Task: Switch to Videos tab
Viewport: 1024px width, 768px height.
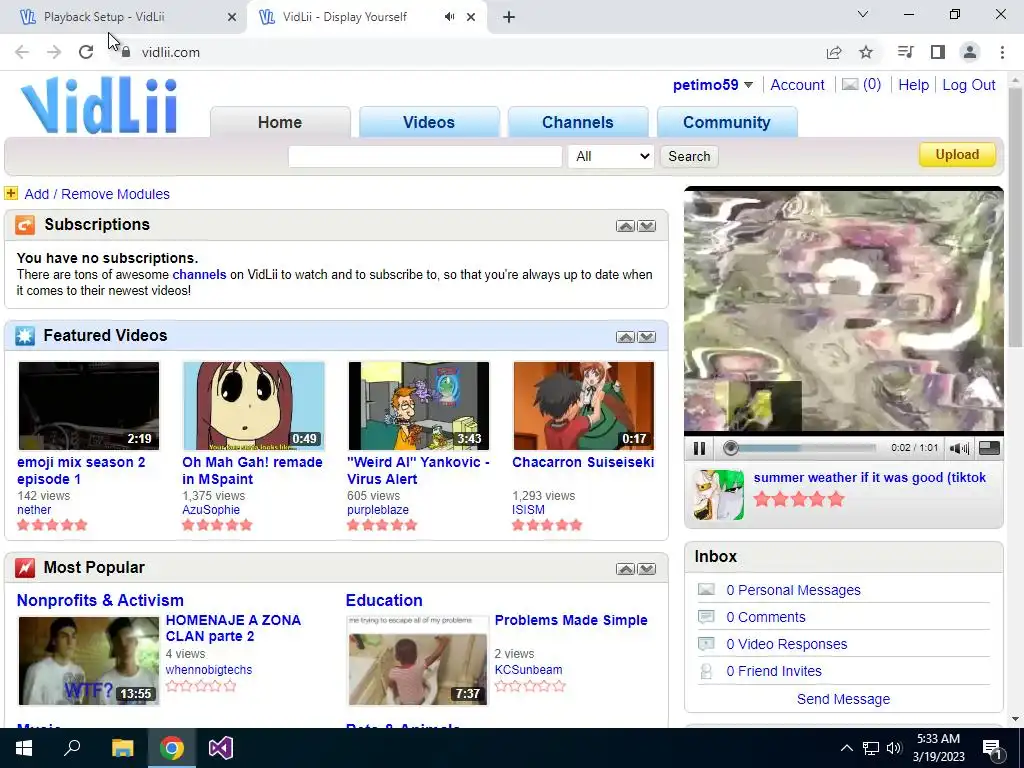Action: point(429,122)
